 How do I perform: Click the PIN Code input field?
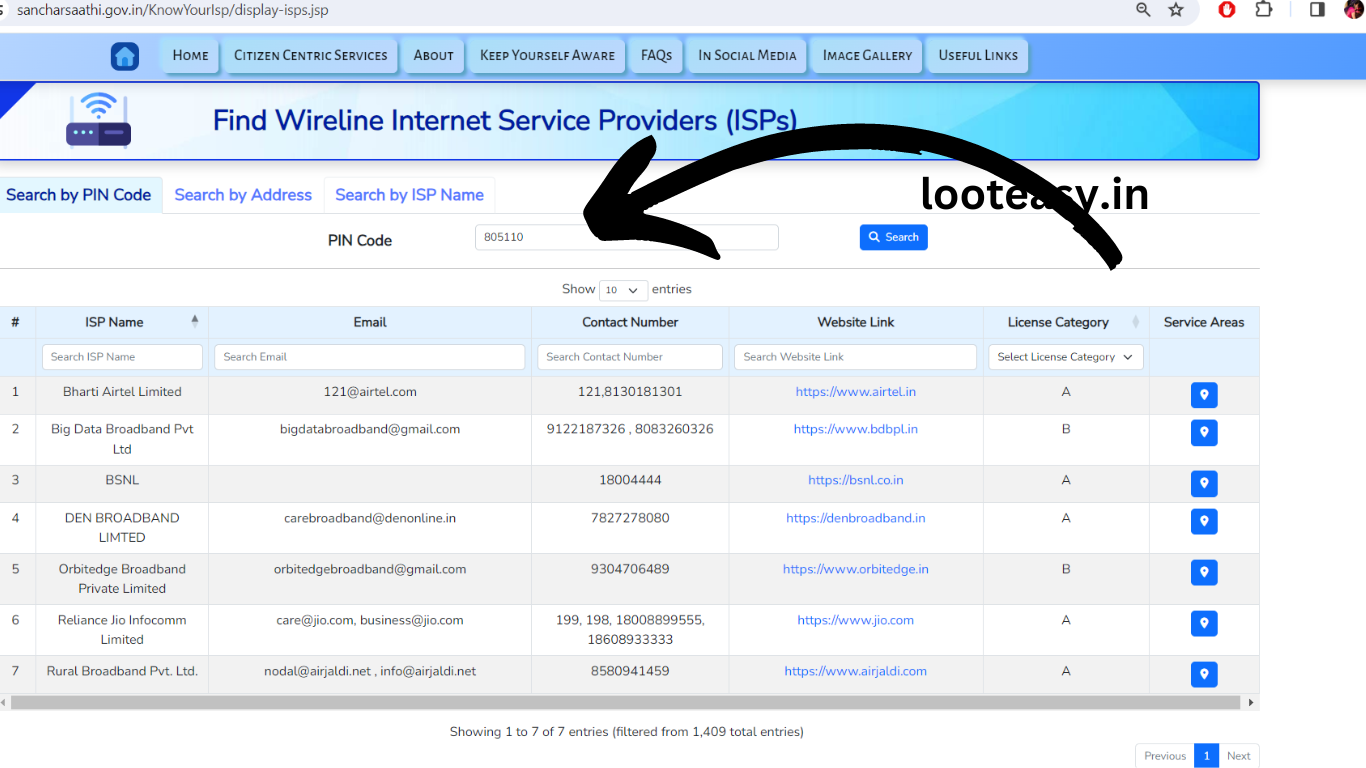coord(626,237)
